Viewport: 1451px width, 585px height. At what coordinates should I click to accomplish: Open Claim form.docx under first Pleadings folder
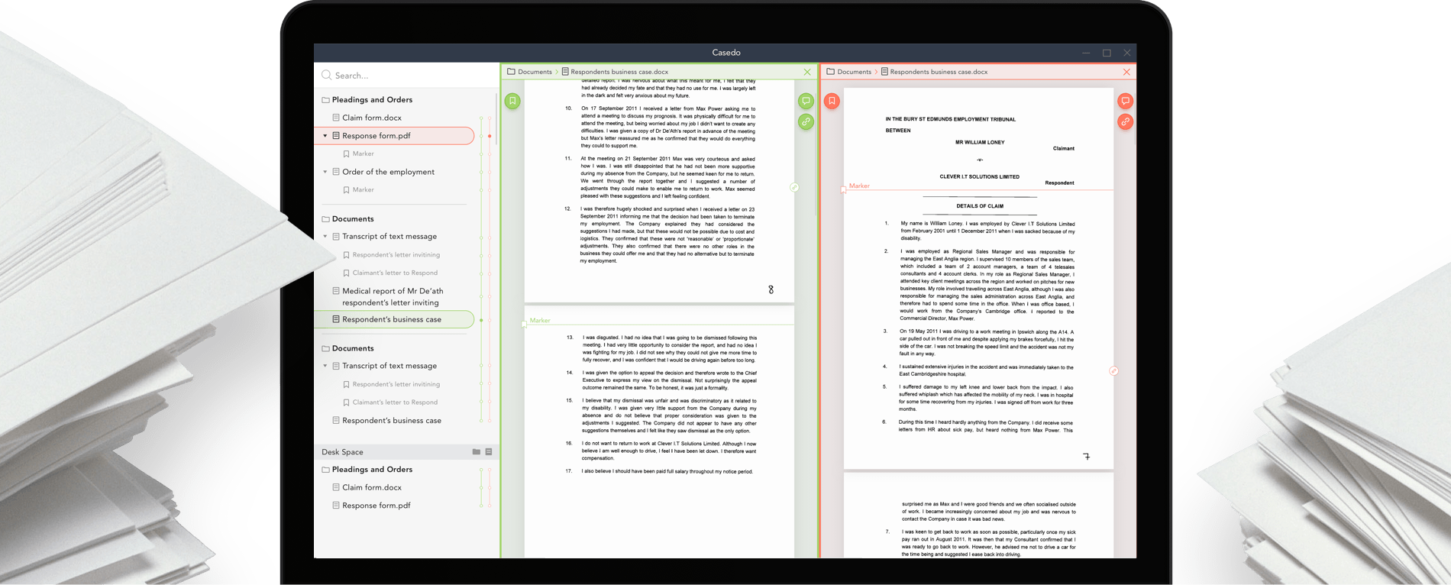[x=371, y=118]
